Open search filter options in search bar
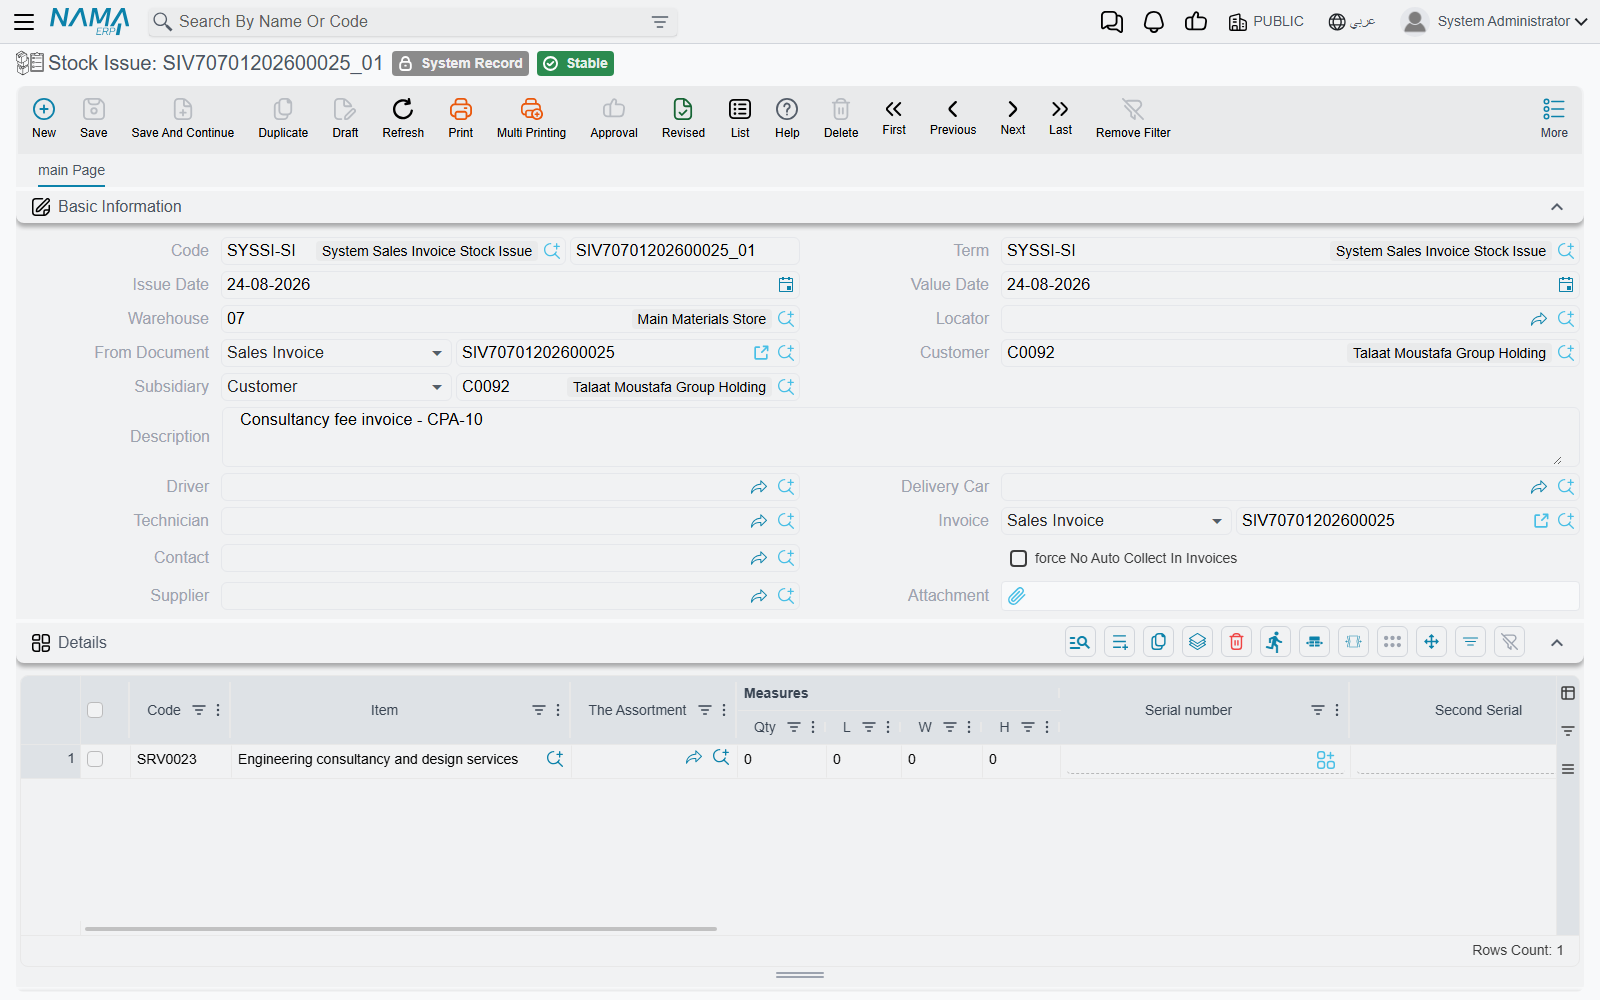Screen dimensions: 1600x1000 [660, 22]
